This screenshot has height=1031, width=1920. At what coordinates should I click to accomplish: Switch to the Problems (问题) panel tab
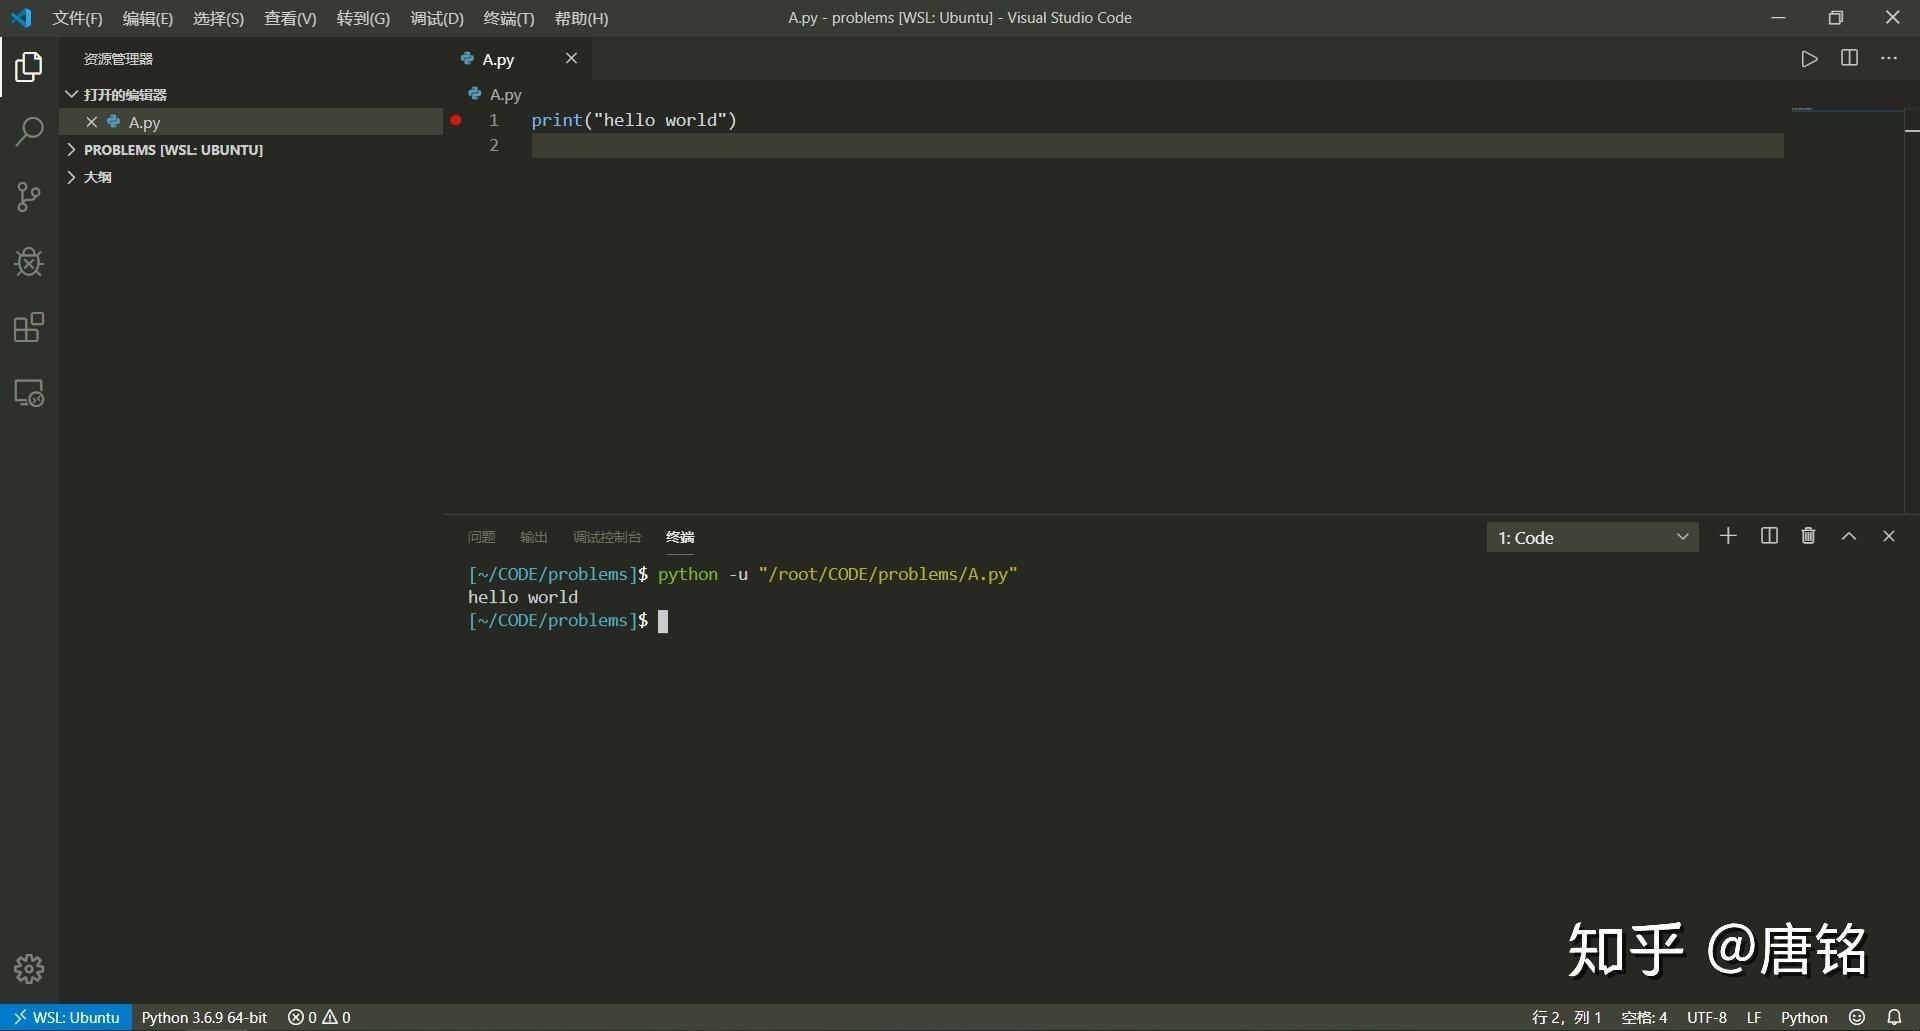click(x=481, y=537)
